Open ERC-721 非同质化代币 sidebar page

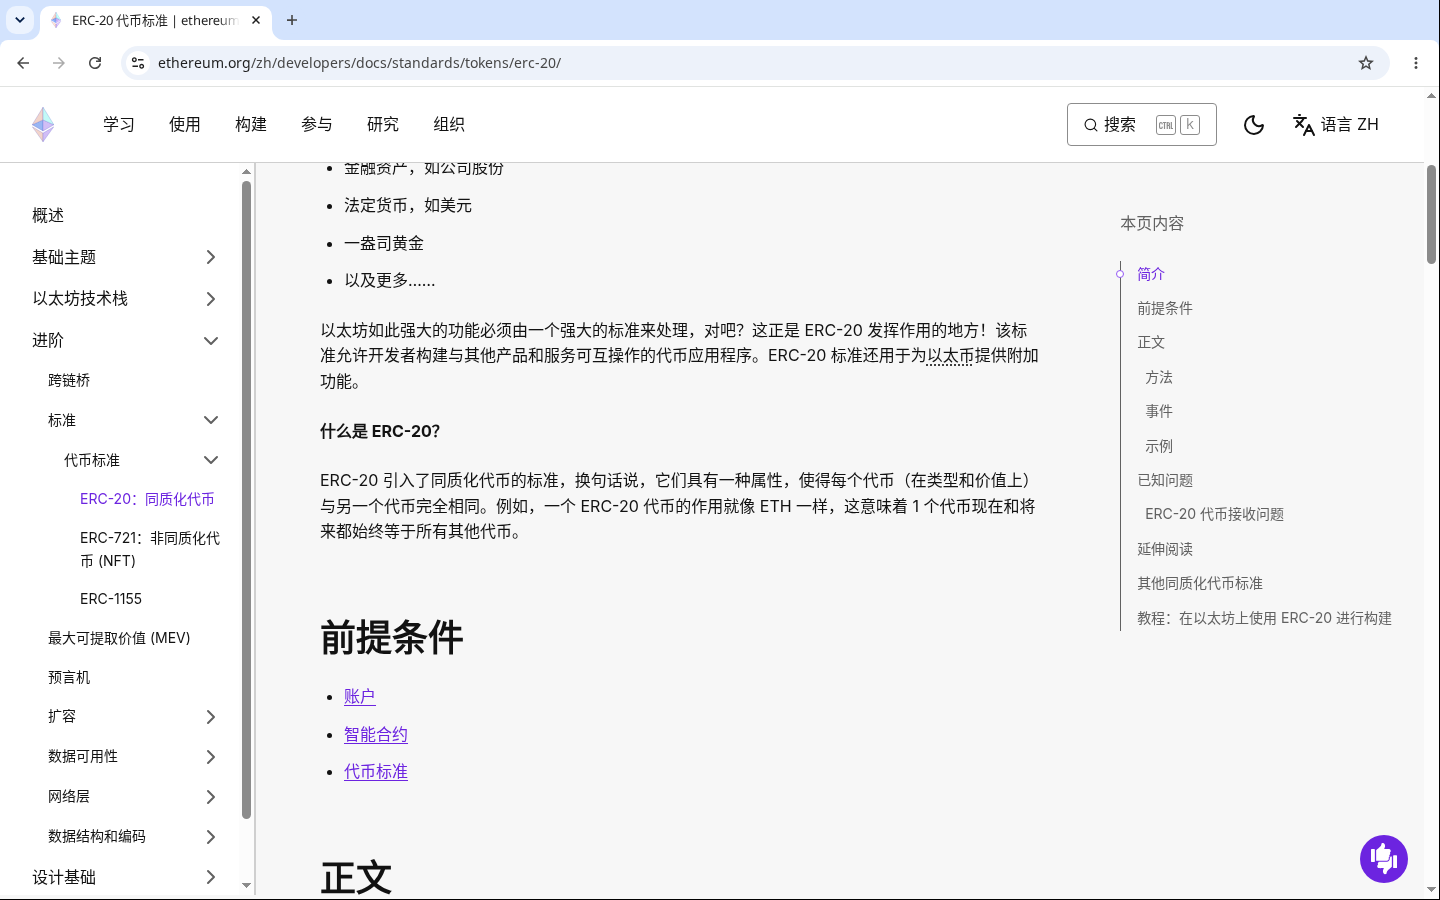150,549
